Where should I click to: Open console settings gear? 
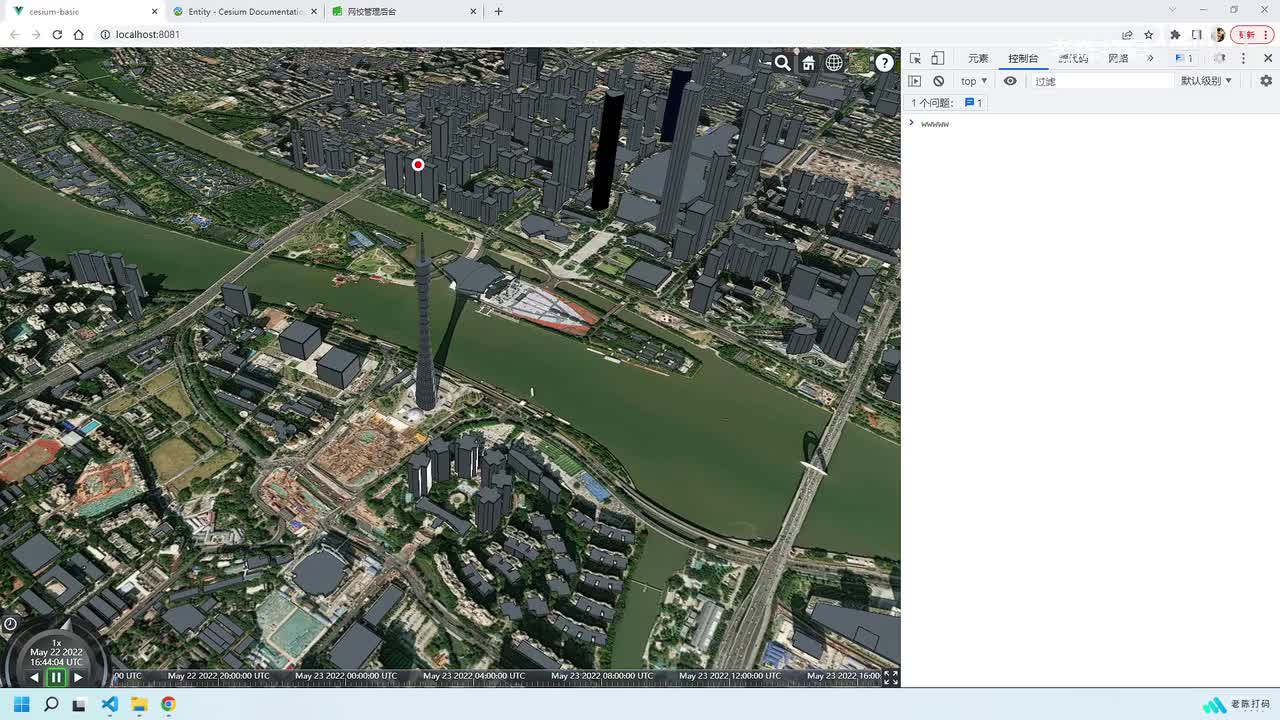pyautogui.click(x=1266, y=81)
